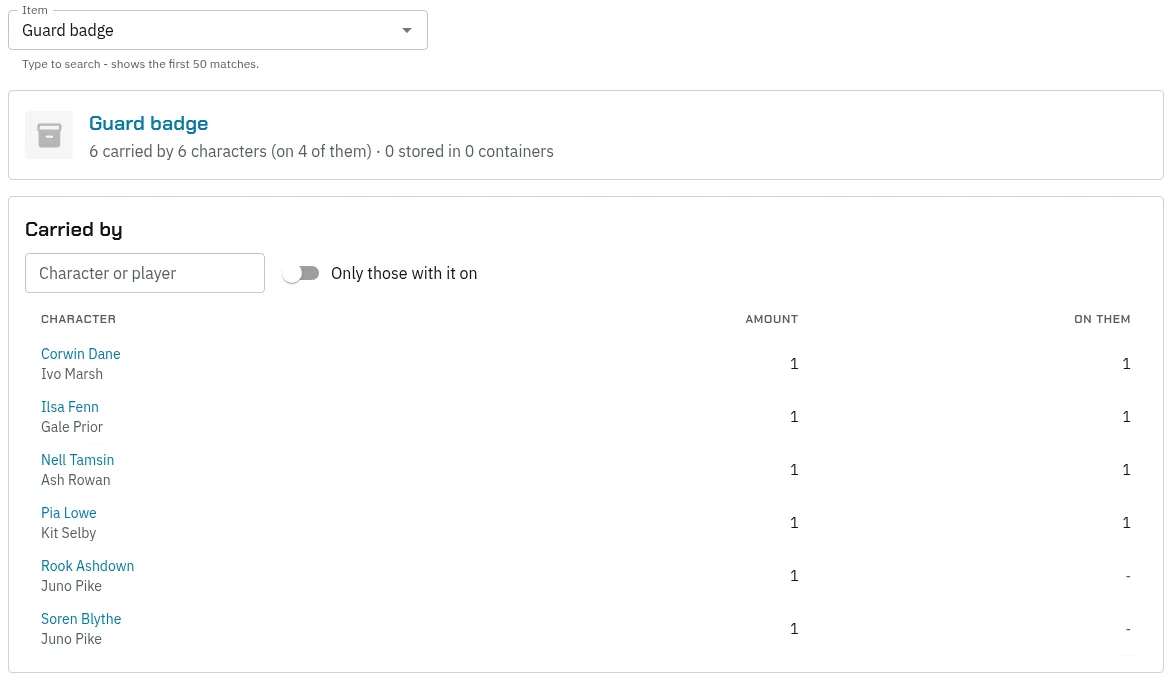
Task: Sort by the CHARACTER column header
Action: 78,319
